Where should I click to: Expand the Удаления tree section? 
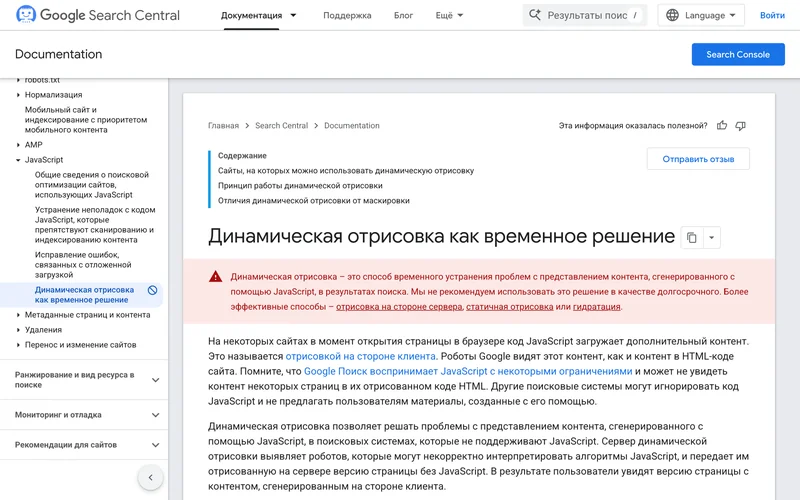(x=18, y=330)
